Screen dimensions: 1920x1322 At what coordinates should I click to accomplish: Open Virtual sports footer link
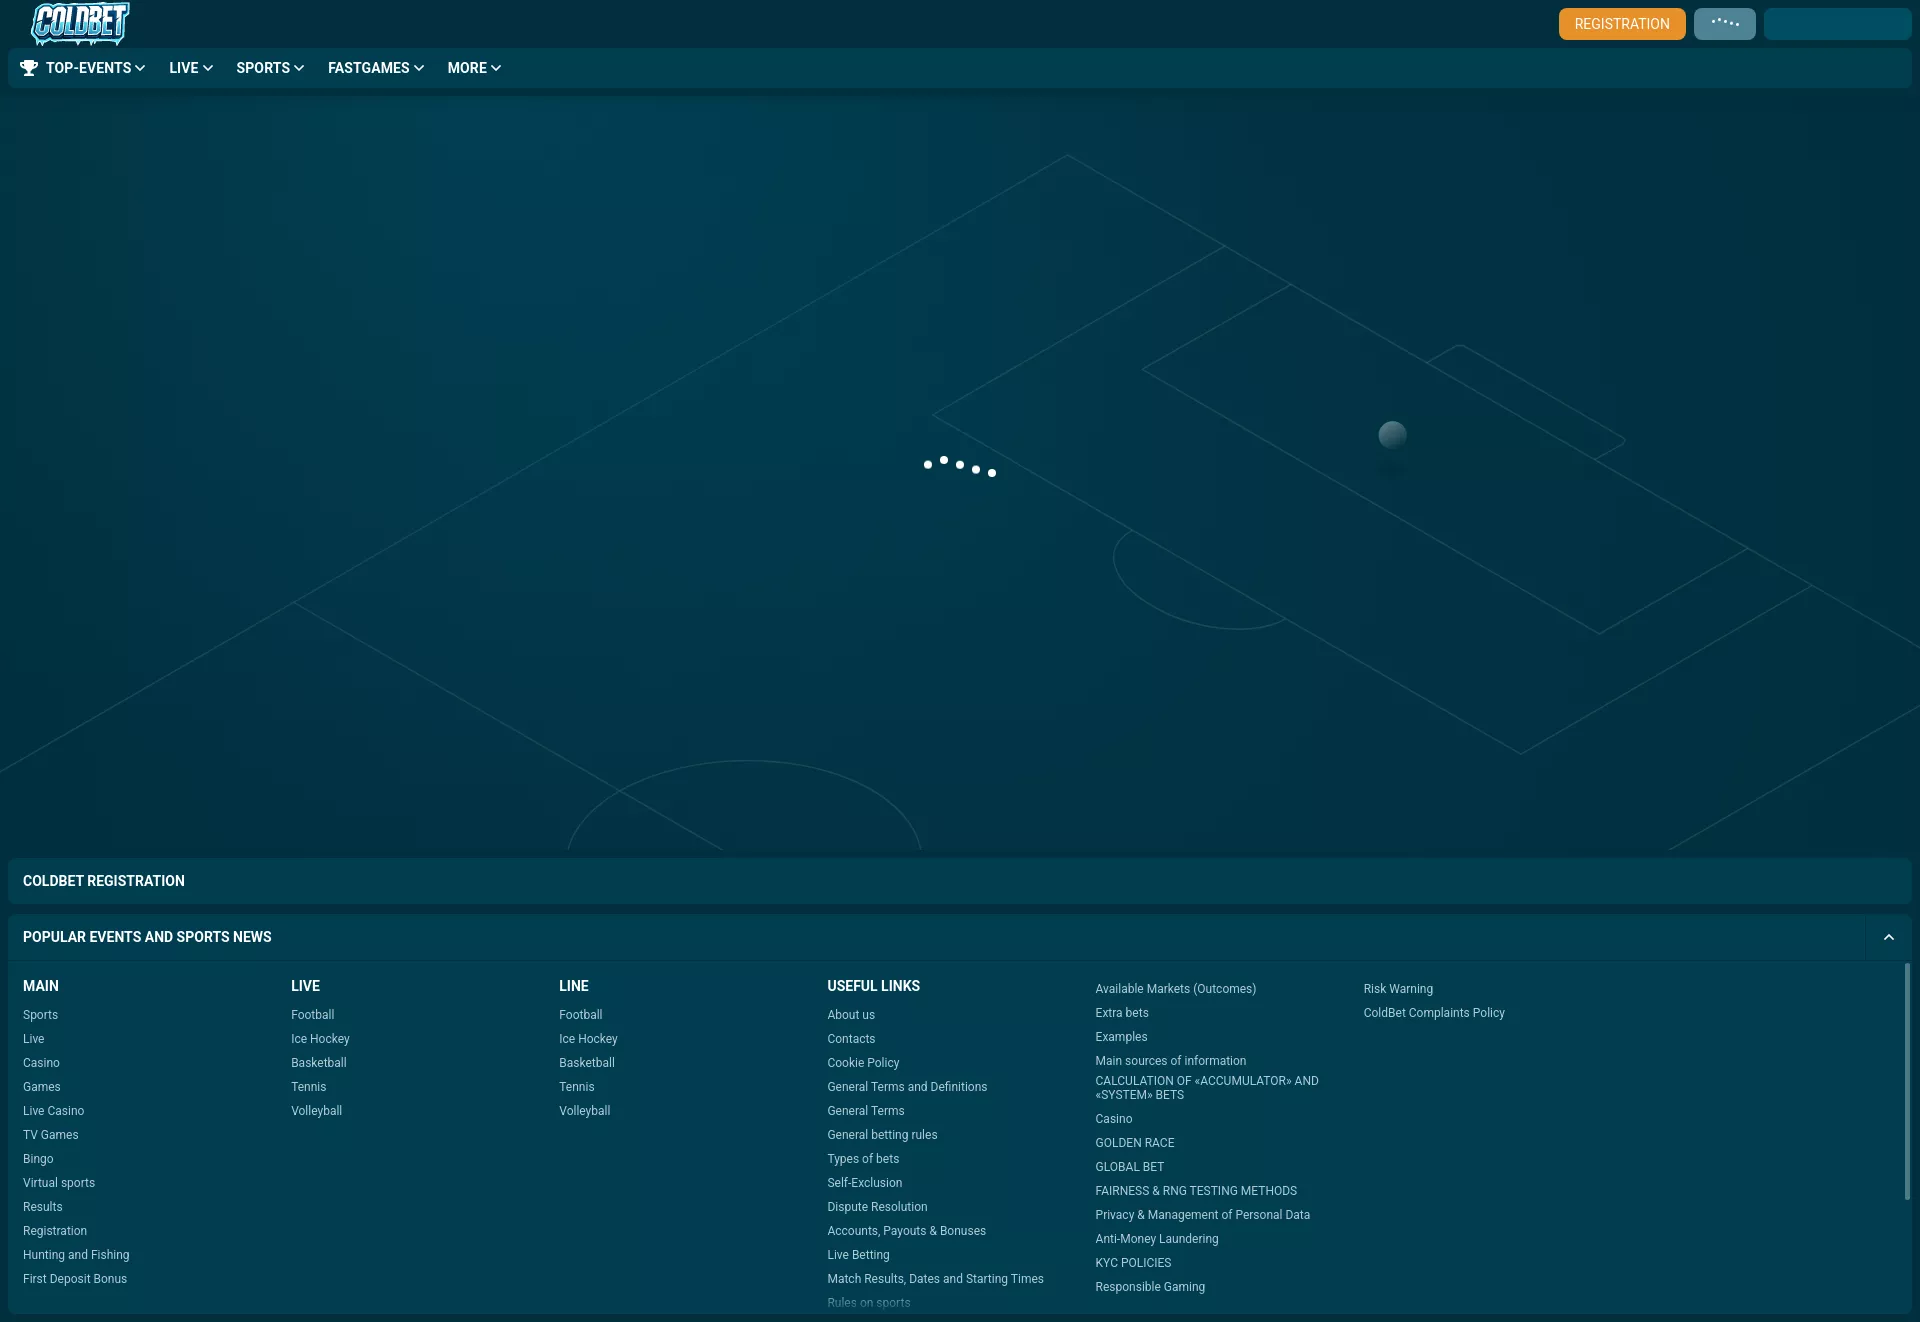tap(59, 1183)
